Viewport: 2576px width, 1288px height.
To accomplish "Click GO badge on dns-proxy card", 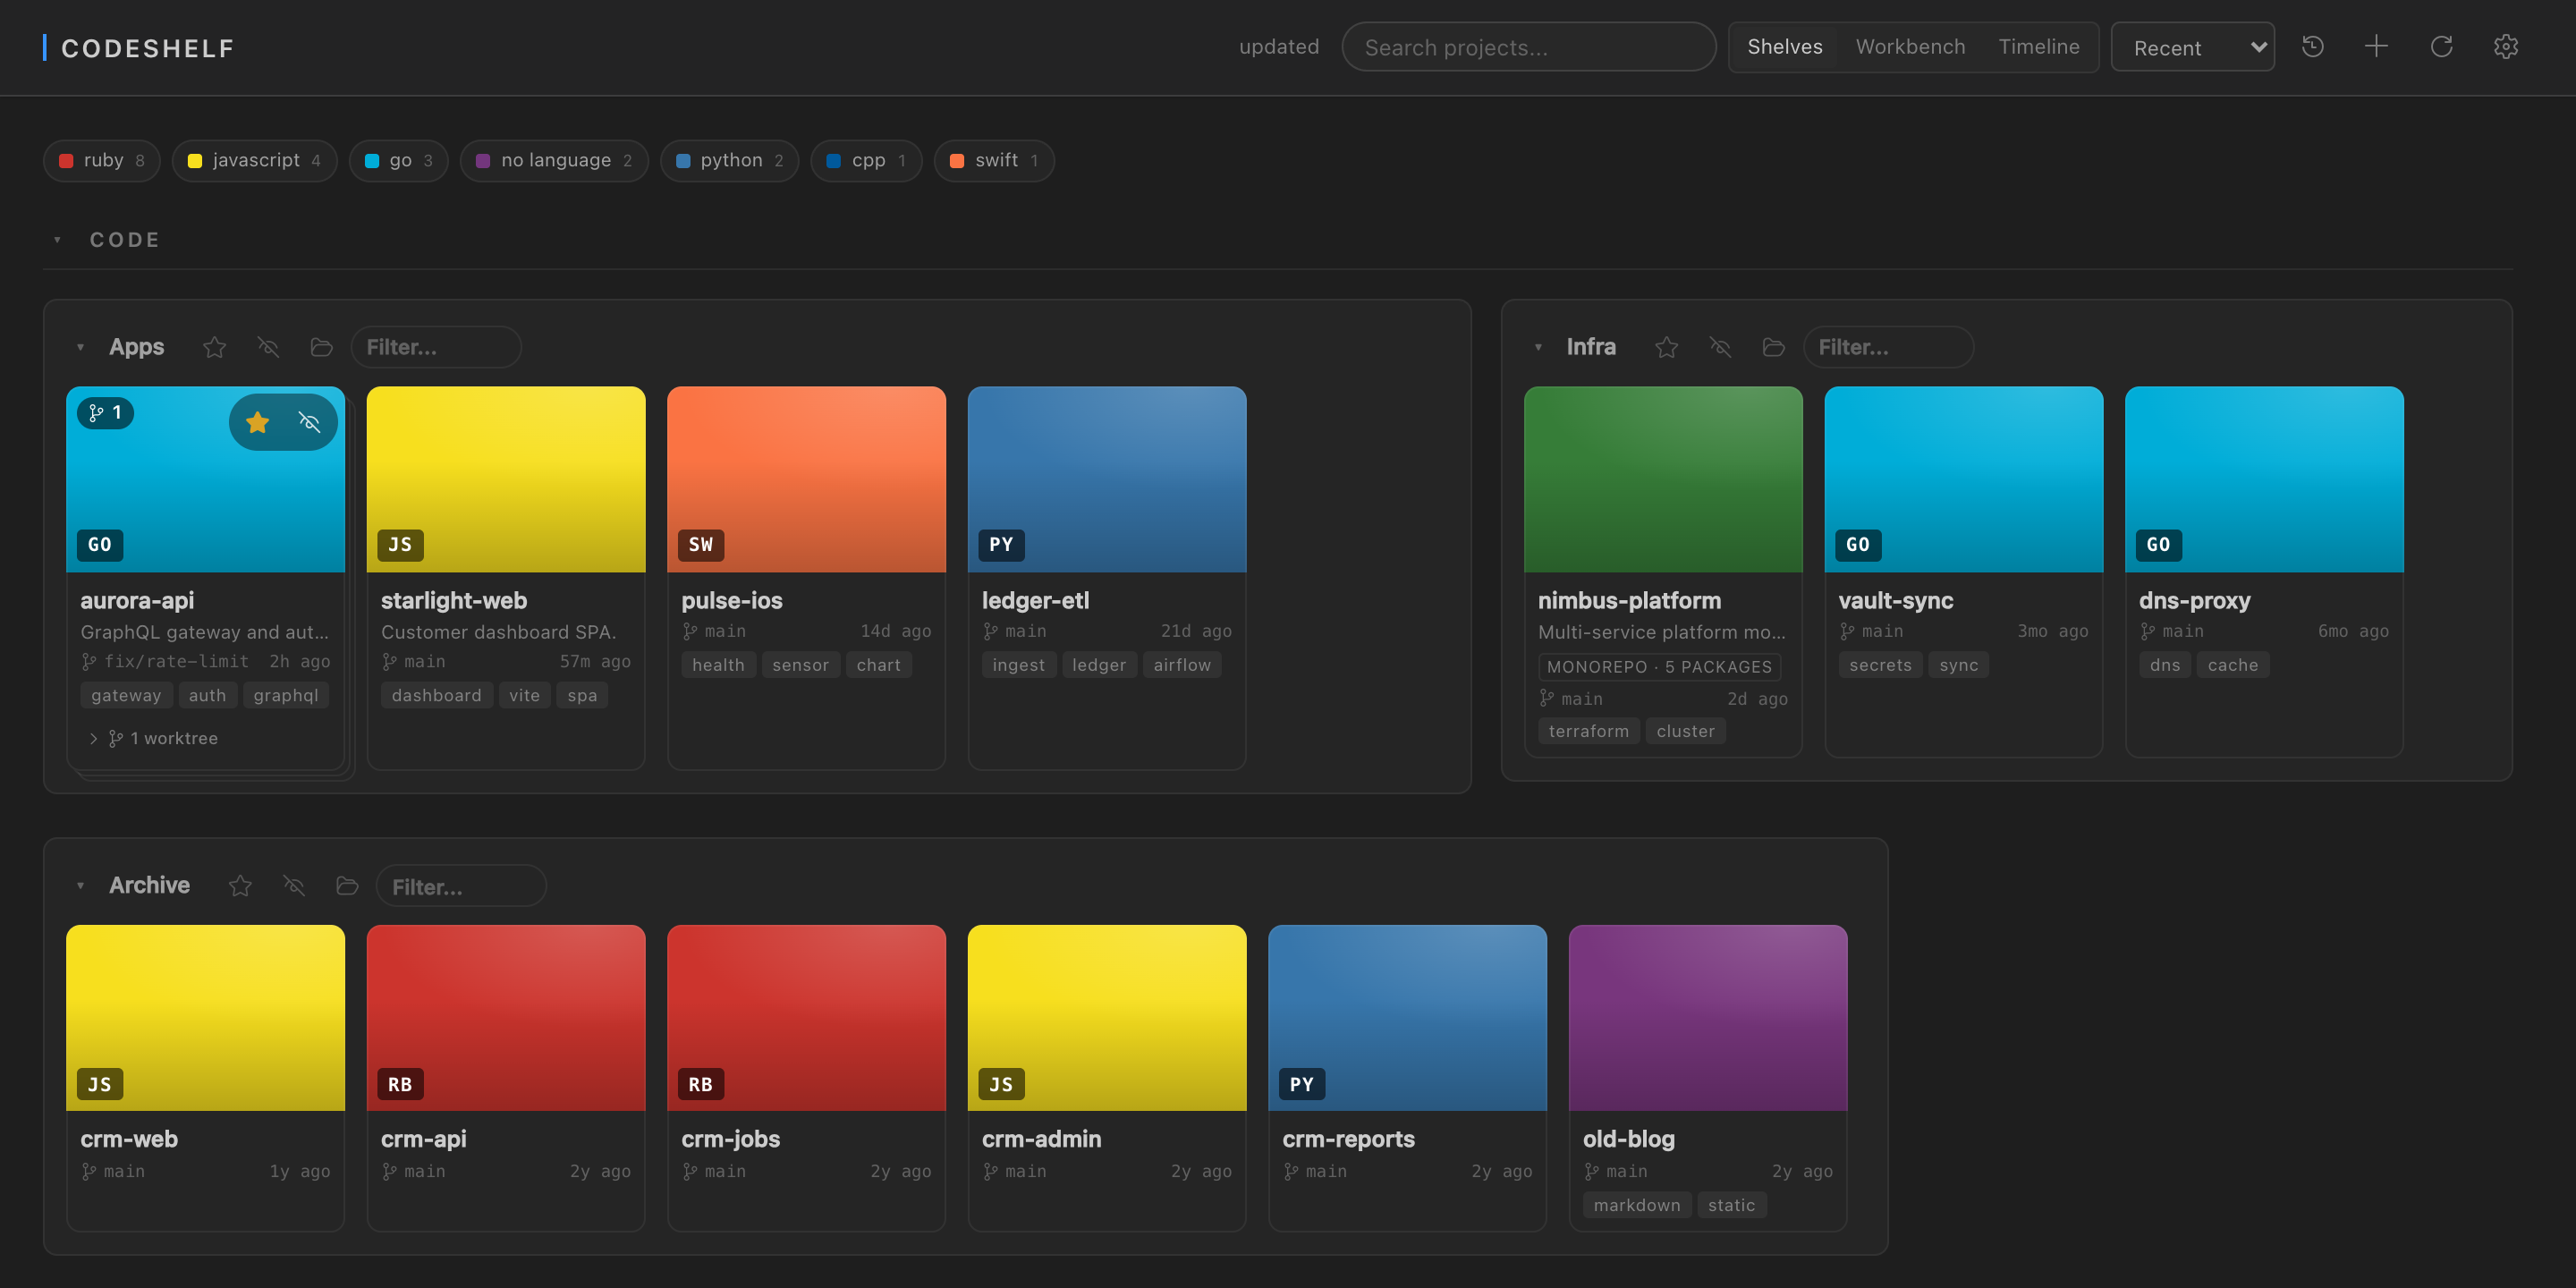I will pyautogui.click(x=2158, y=545).
